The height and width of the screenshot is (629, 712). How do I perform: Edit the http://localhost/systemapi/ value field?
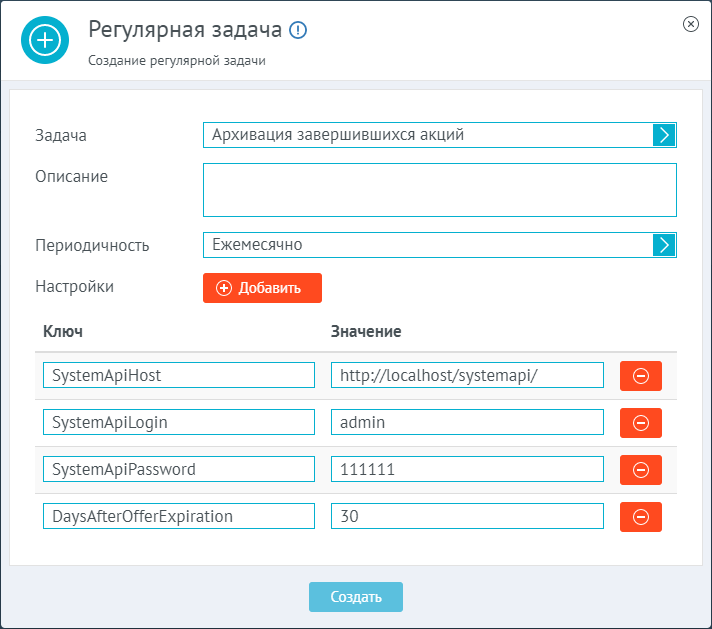[467, 375]
